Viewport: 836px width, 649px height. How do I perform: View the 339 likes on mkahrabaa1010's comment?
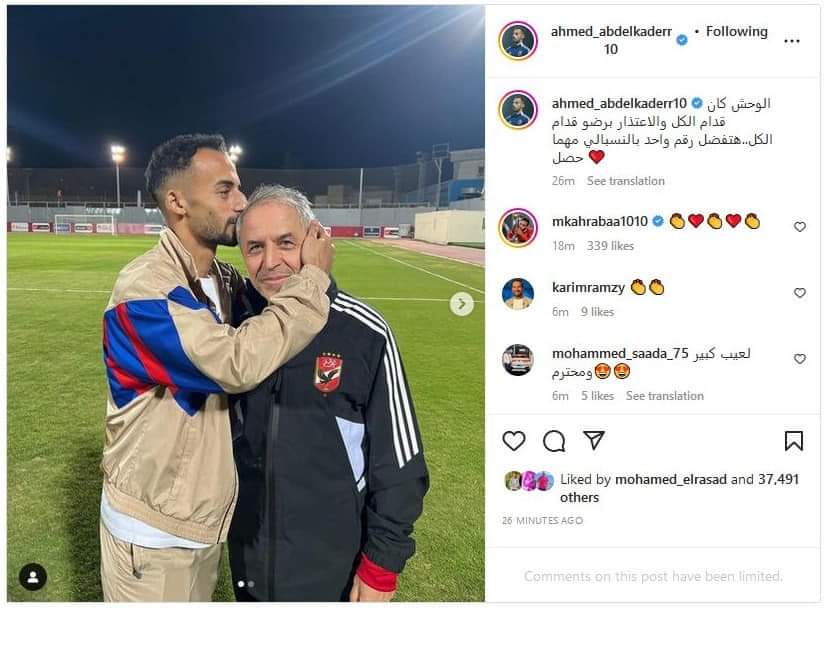610,246
